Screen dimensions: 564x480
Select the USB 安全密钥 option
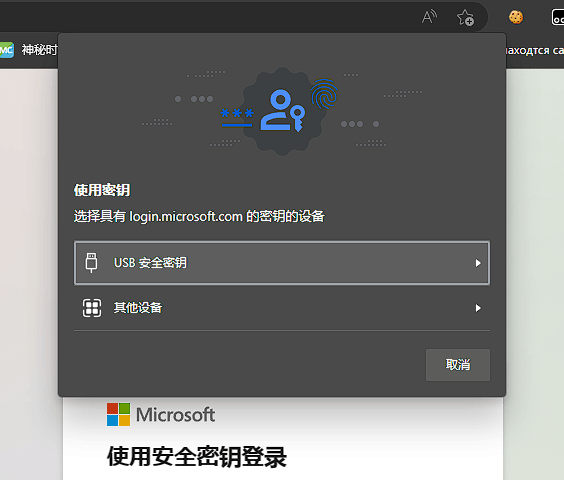[x=282, y=263]
